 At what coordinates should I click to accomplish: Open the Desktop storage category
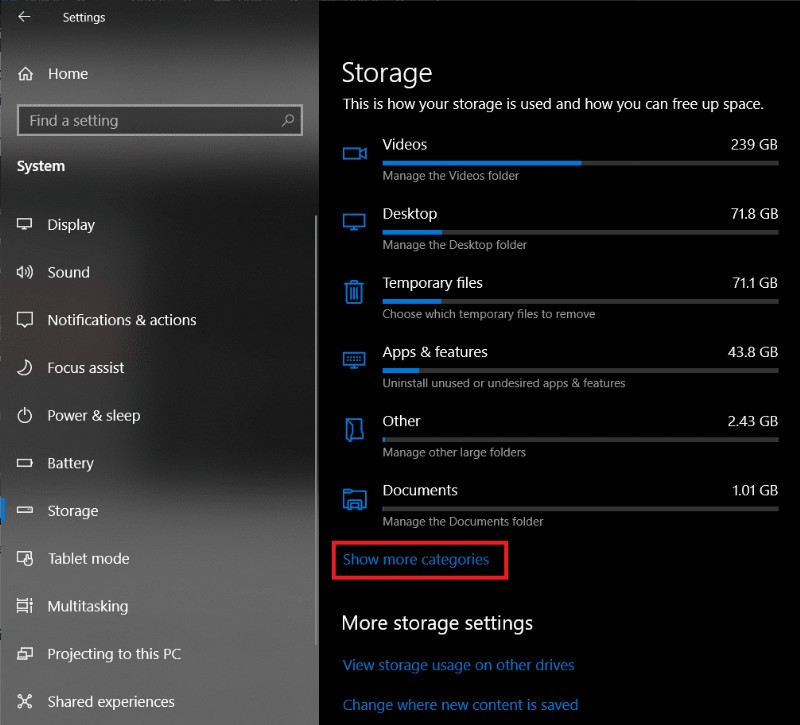pyautogui.click(x=560, y=228)
